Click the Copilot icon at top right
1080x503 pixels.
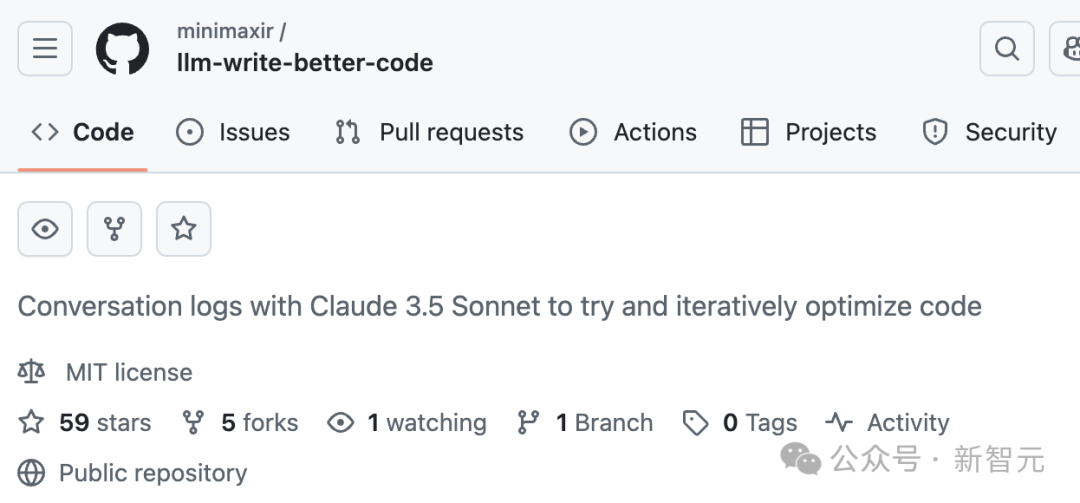click(x=1068, y=48)
